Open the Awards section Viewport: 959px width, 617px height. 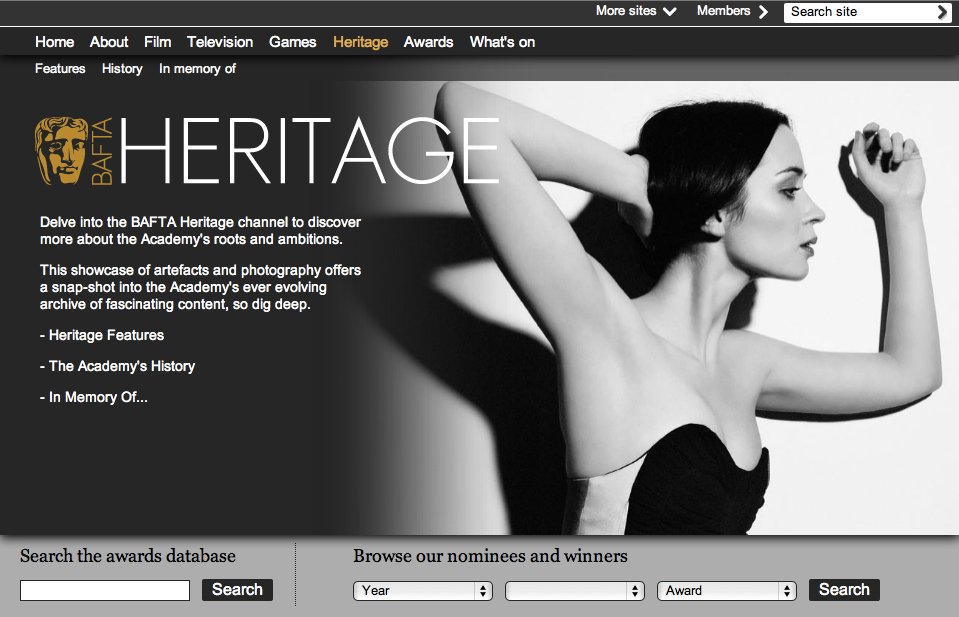pyautogui.click(x=428, y=42)
